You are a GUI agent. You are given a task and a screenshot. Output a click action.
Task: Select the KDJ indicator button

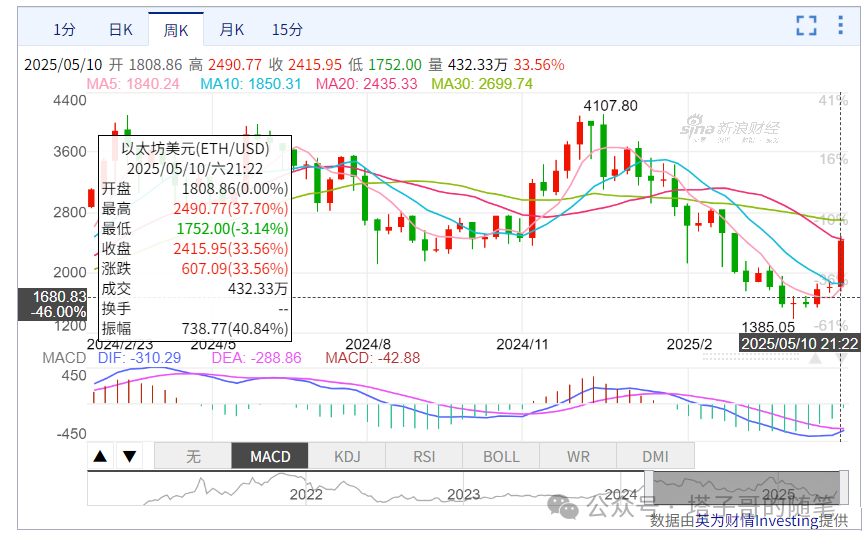pos(347,456)
